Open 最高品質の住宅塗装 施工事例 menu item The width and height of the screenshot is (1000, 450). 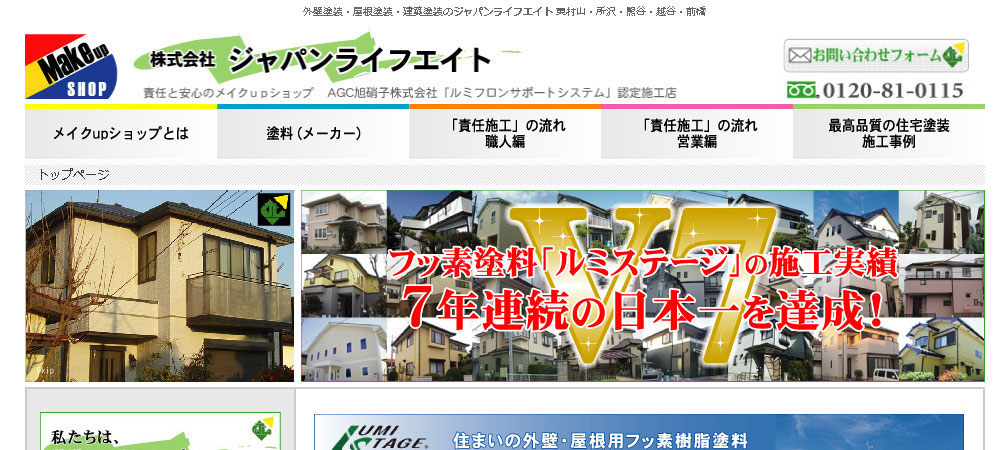coord(889,133)
